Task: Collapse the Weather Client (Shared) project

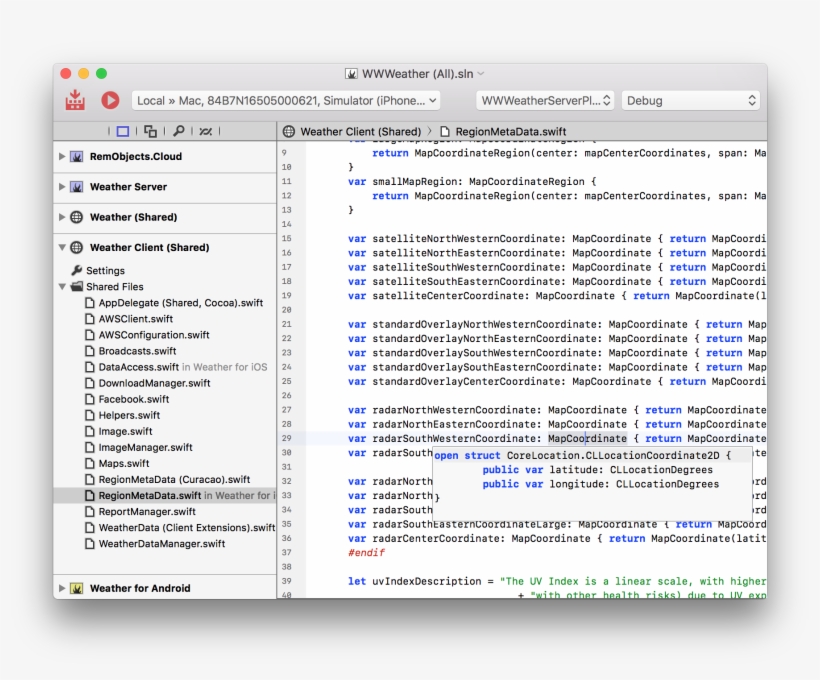Action: (62, 247)
